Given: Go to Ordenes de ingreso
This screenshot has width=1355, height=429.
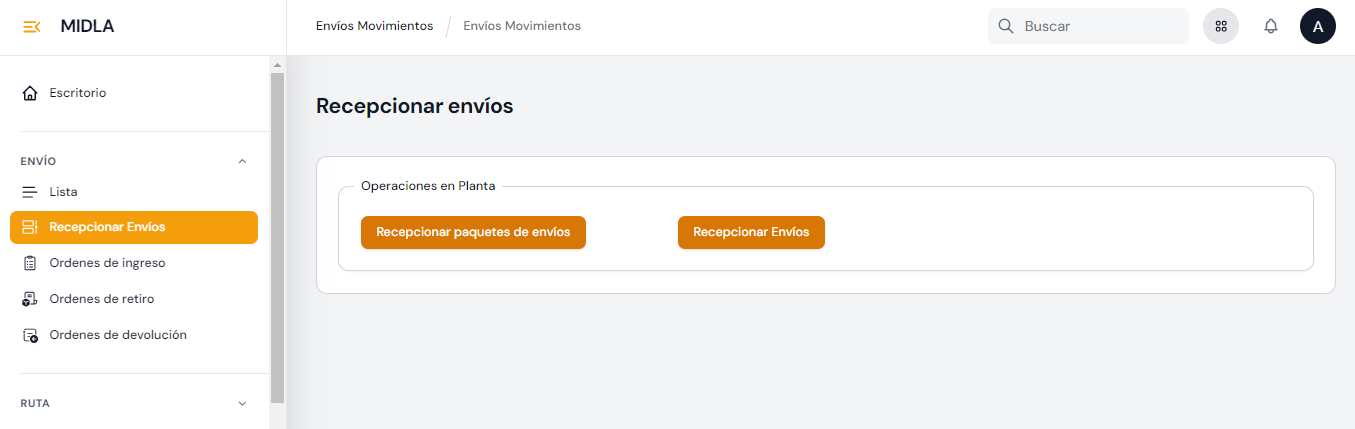Looking at the screenshot, I should pyautogui.click(x=107, y=263).
